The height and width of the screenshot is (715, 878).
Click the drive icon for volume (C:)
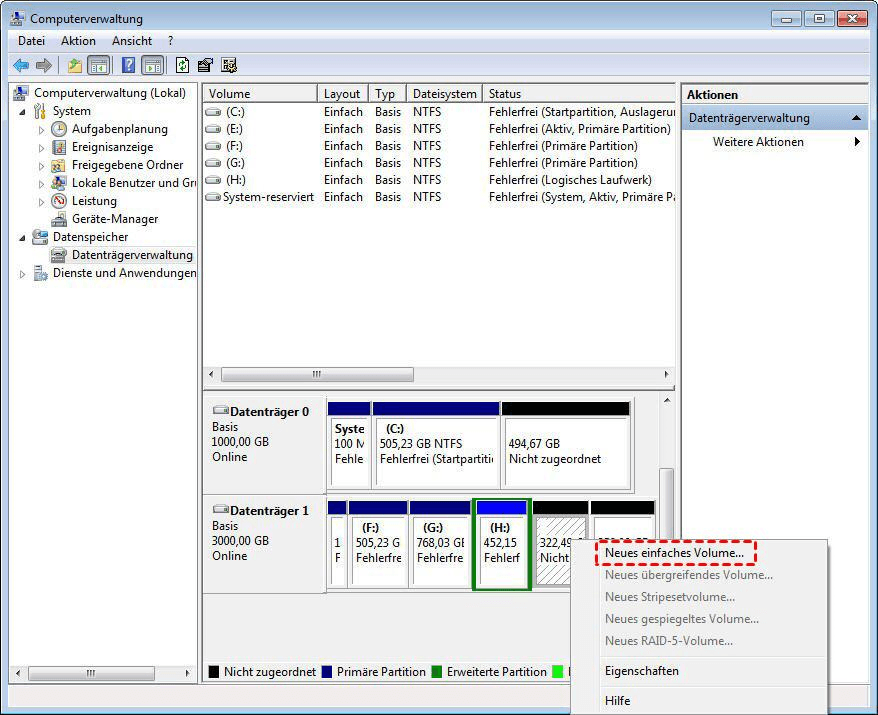click(x=213, y=112)
